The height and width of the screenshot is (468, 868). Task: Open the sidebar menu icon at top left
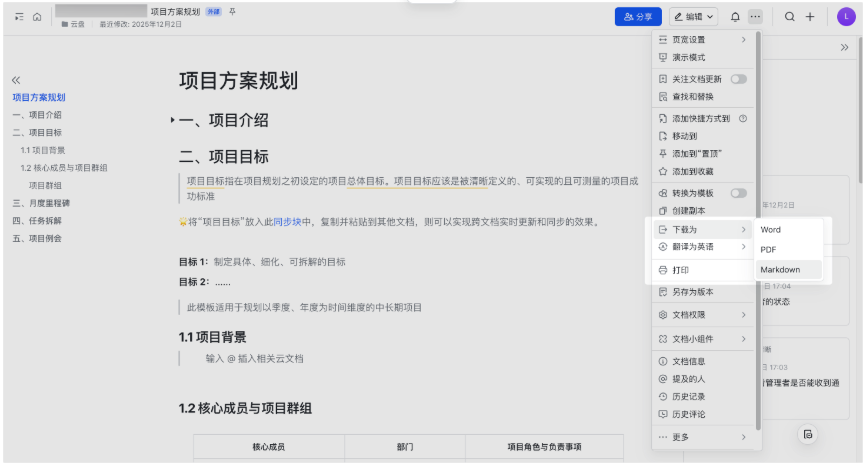[x=19, y=17]
